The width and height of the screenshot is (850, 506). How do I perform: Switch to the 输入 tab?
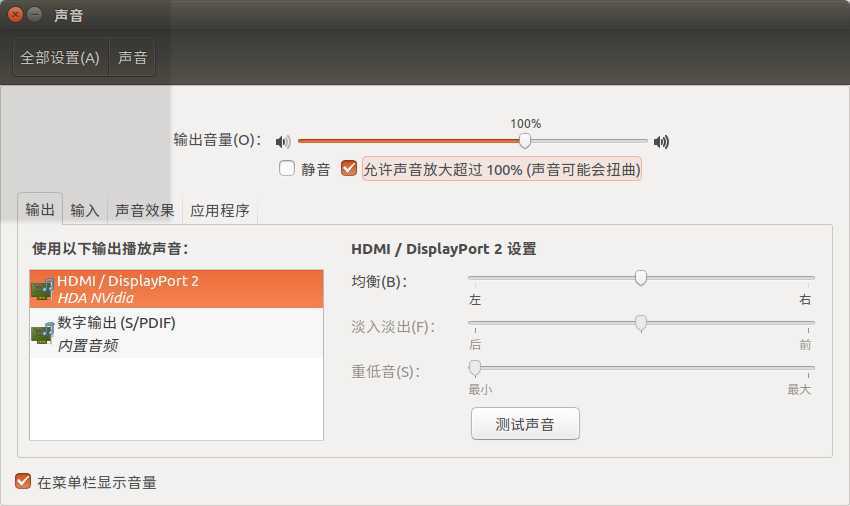point(85,210)
